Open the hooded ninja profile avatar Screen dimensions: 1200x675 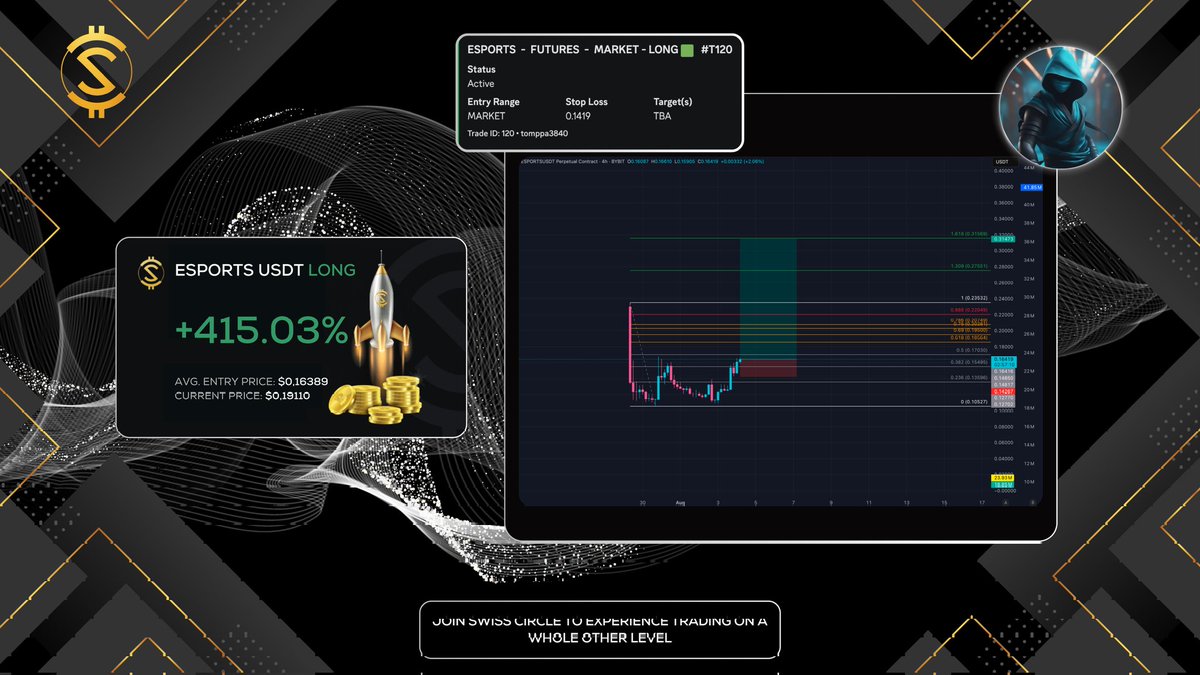point(1061,107)
